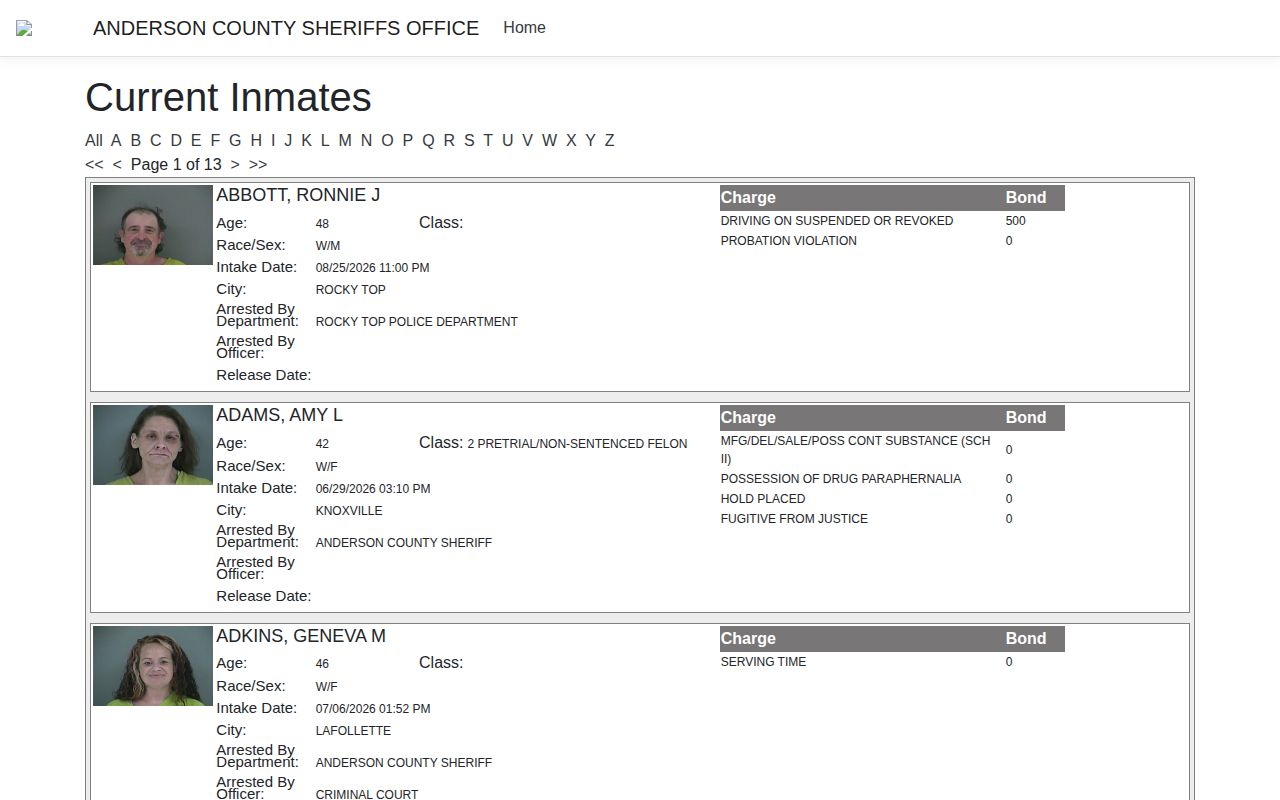
Task: Filter inmates by letter C
Action: pos(156,140)
